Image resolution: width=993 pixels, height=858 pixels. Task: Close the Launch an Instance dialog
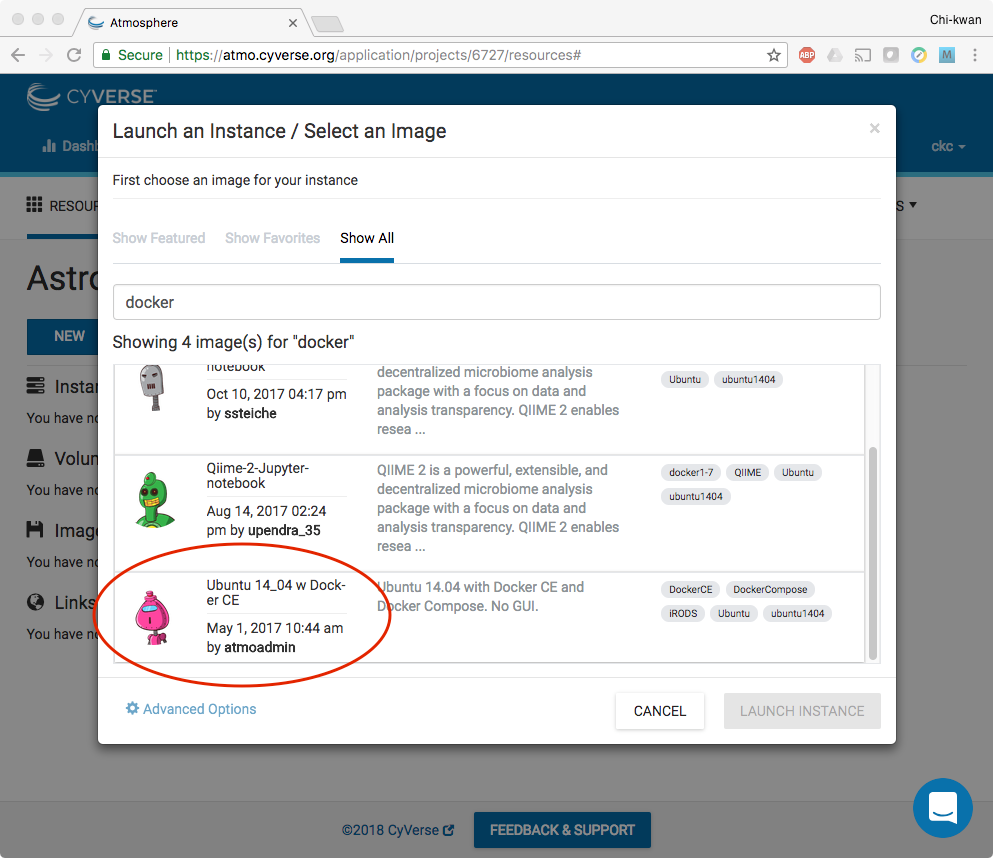875,129
